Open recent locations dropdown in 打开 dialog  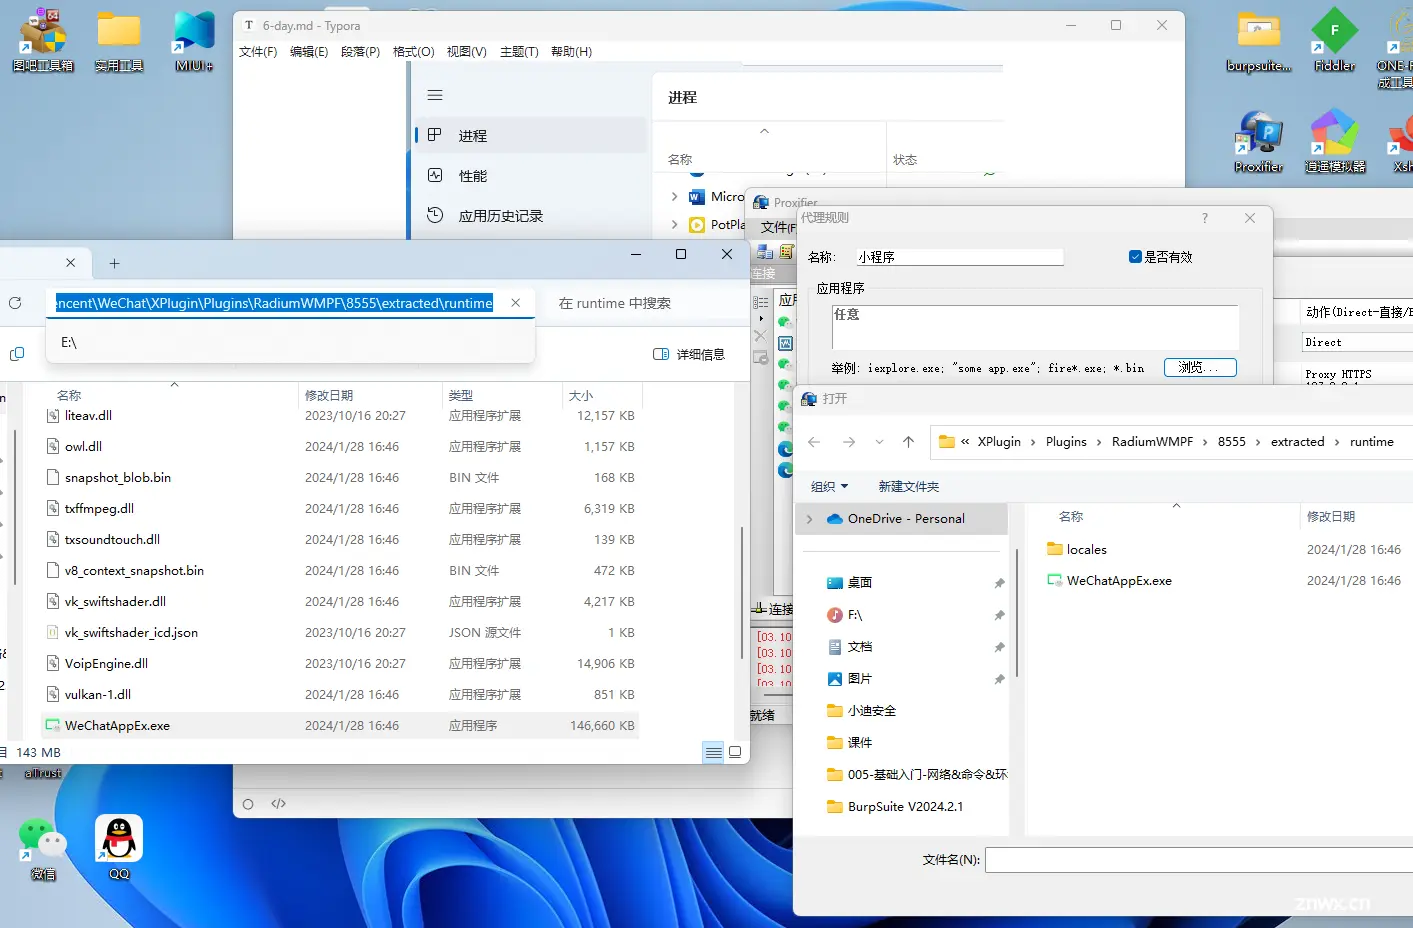point(879,442)
